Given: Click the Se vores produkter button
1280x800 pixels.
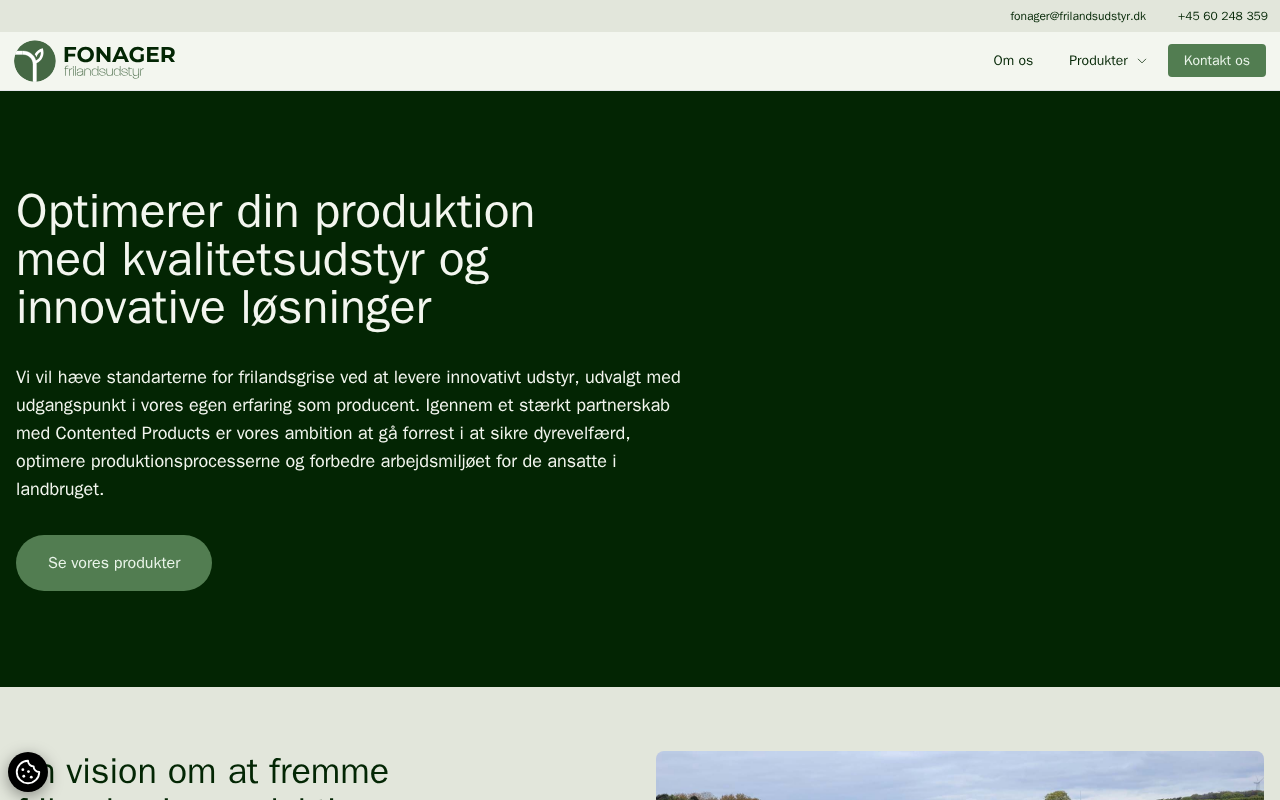Looking at the screenshot, I should (114, 563).
